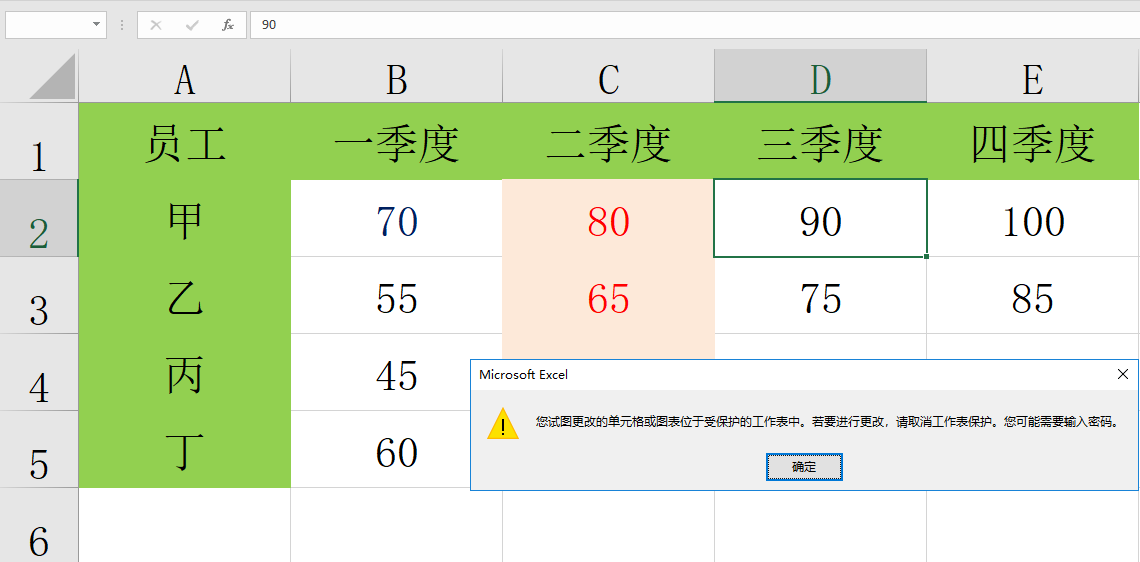Click the formula bar showing 90
Viewport: 1140px width, 562px height.
pyautogui.click(x=694, y=25)
